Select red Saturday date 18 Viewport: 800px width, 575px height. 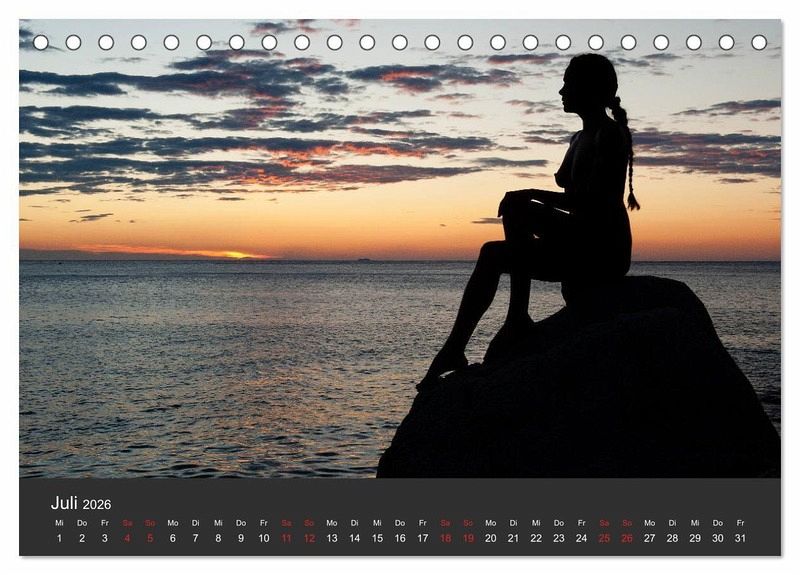pyautogui.click(x=445, y=538)
